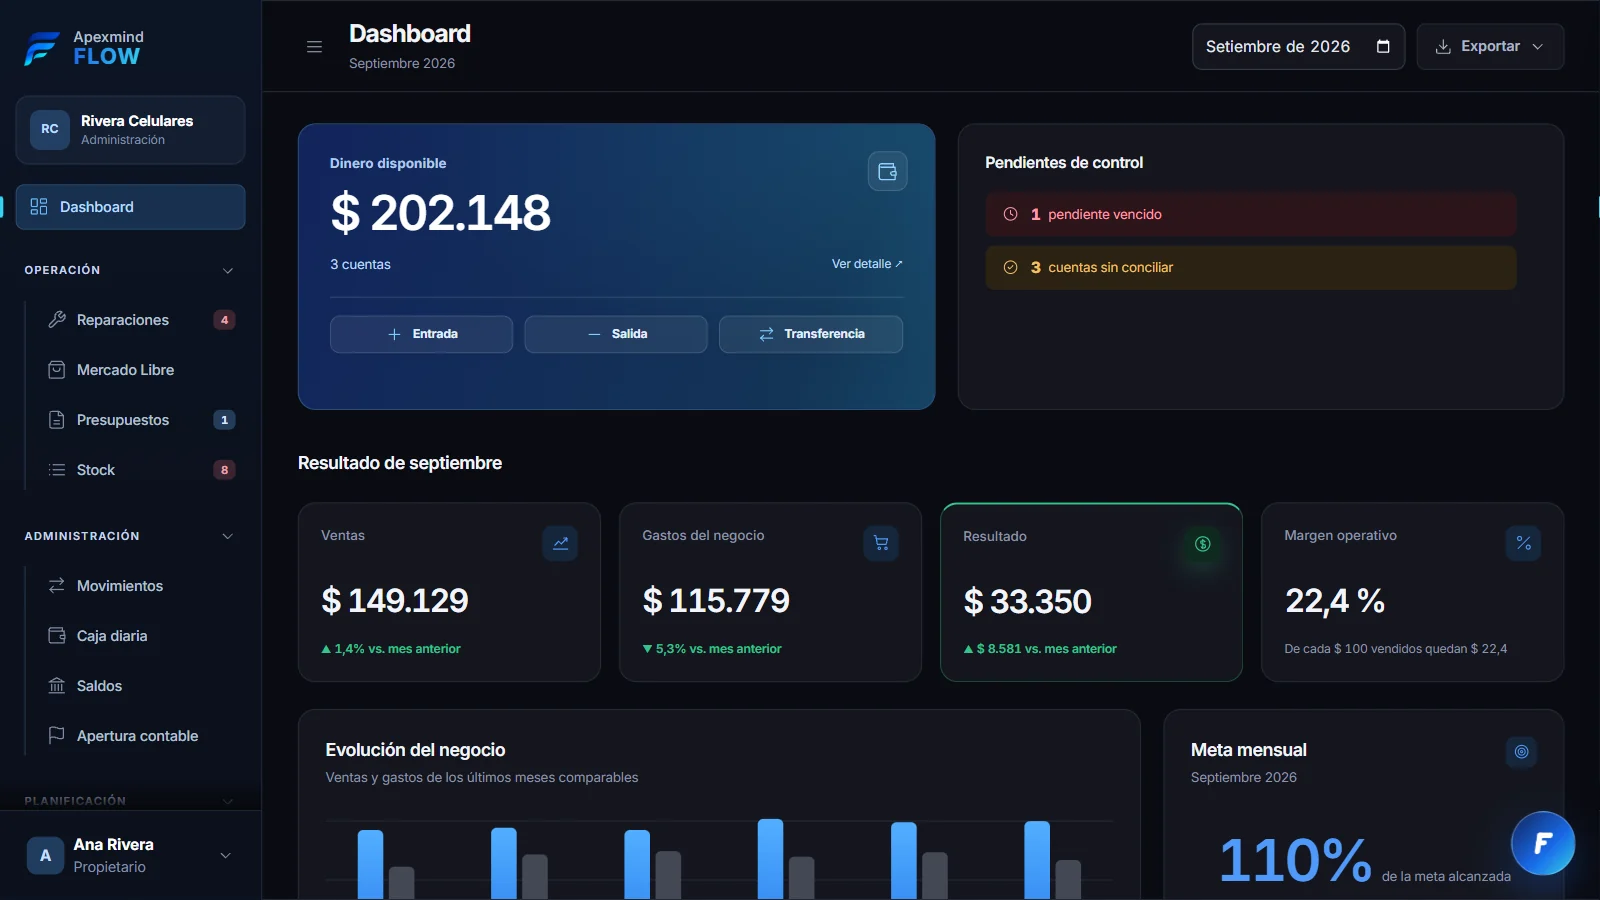Click the Apexmind Flow logo
The image size is (1600, 900).
(x=84, y=48)
